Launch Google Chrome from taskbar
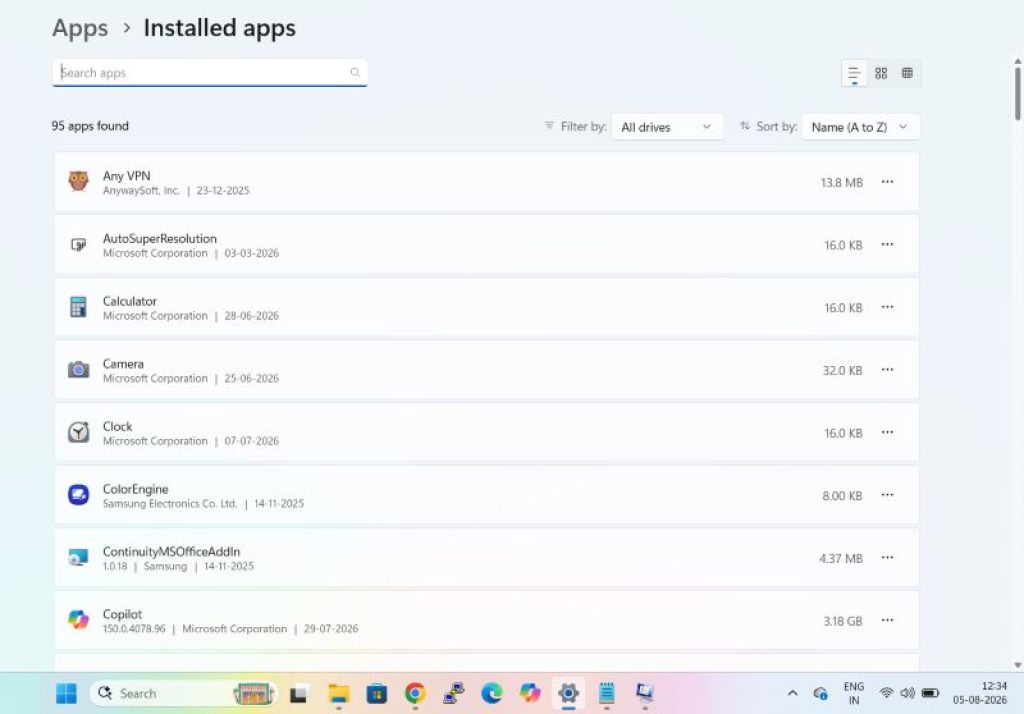1024x714 pixels. coord(415,694)
